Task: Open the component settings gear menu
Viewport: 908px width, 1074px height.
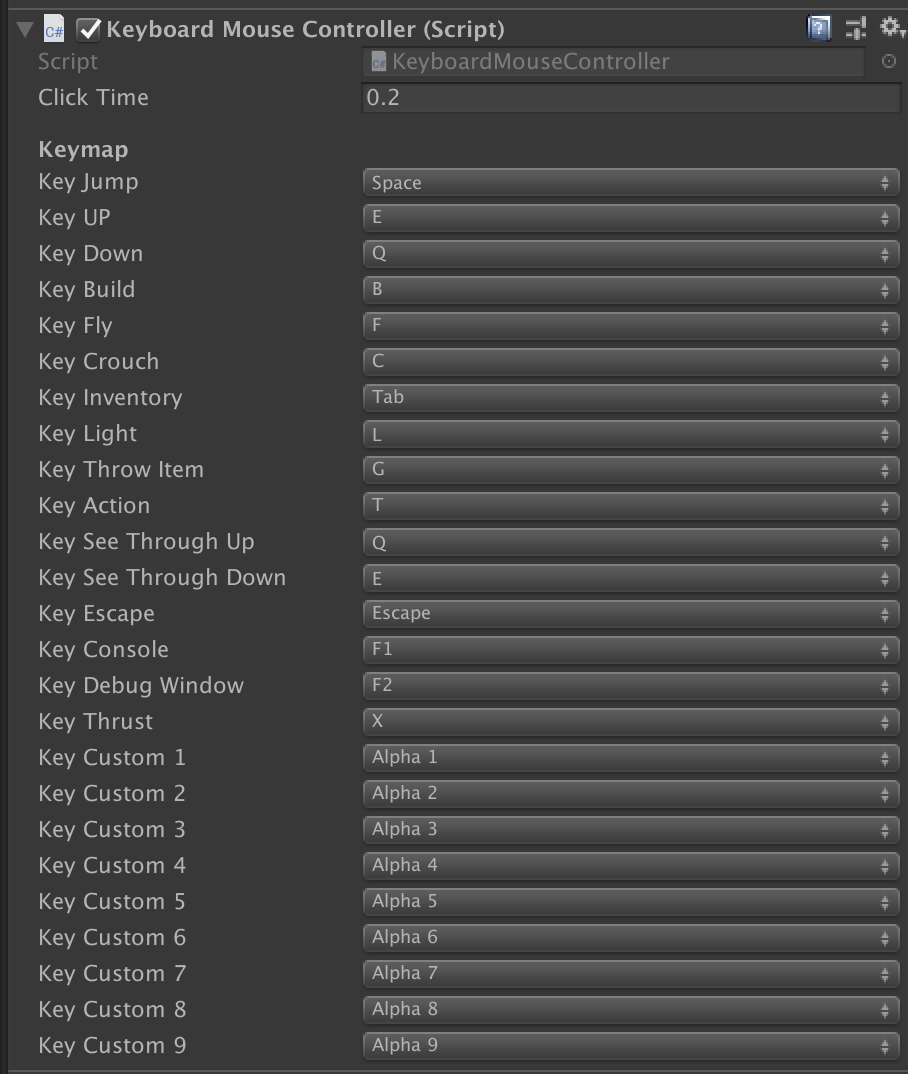Action: tap(888, 27)
